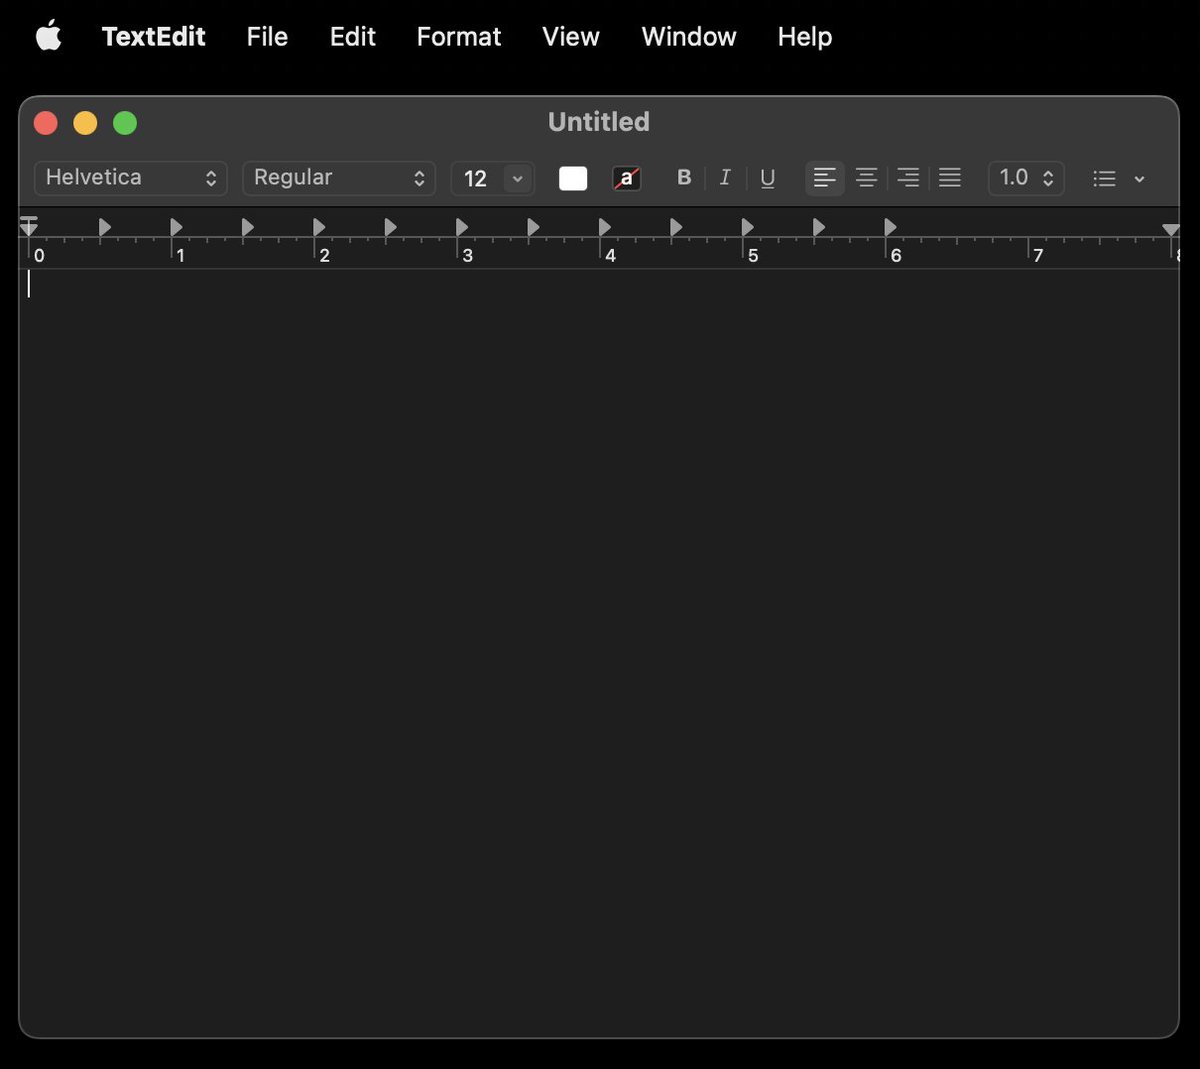Click the Untitled window title
This screenshot has width=1200, height=1069.
pos(599,122)
